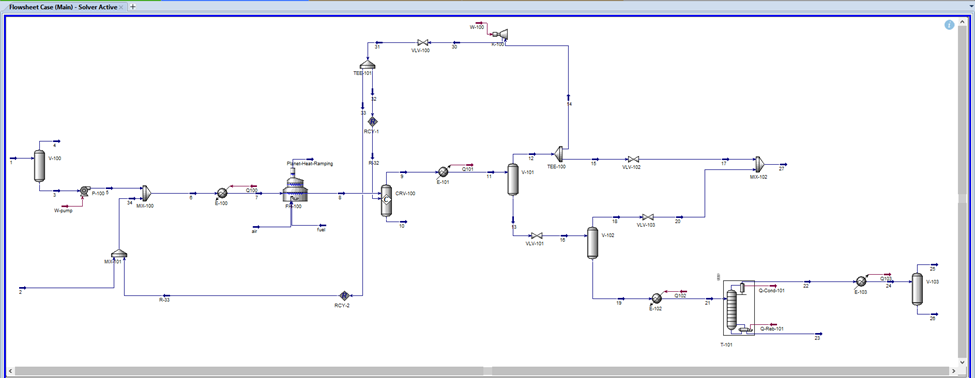975x378 pixels.
Task: Select compressor K-100
Action: (499, 34)
